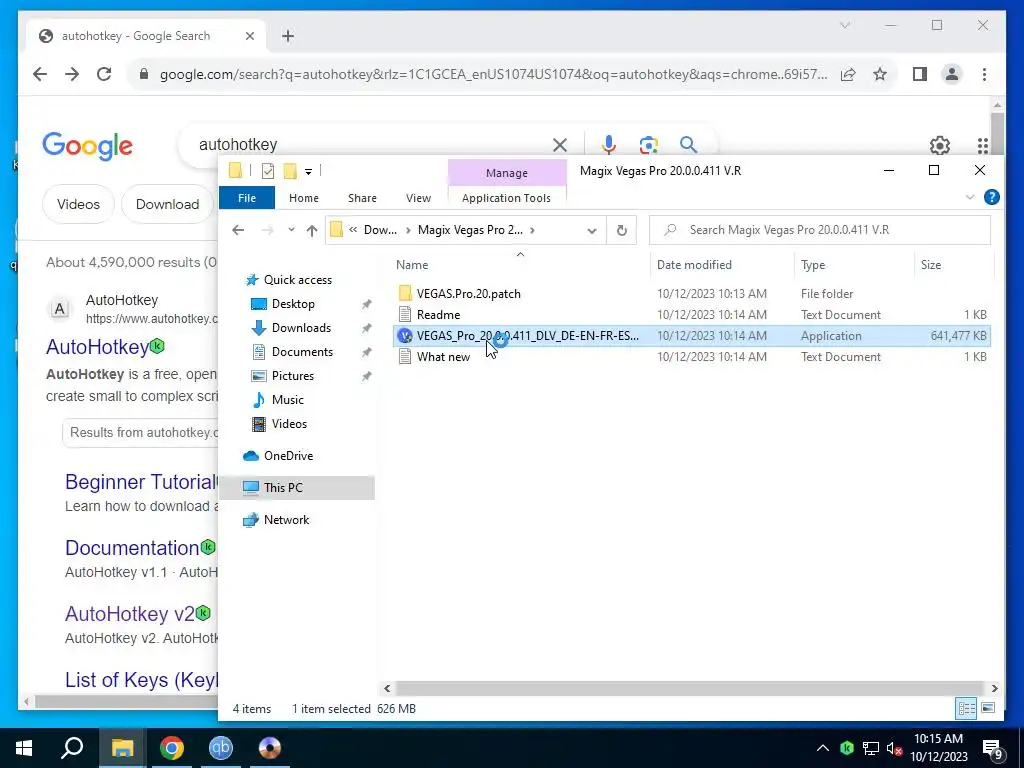1024x768 pixels.
Task: Open Google quick settings gear
Action: [939, 145]
